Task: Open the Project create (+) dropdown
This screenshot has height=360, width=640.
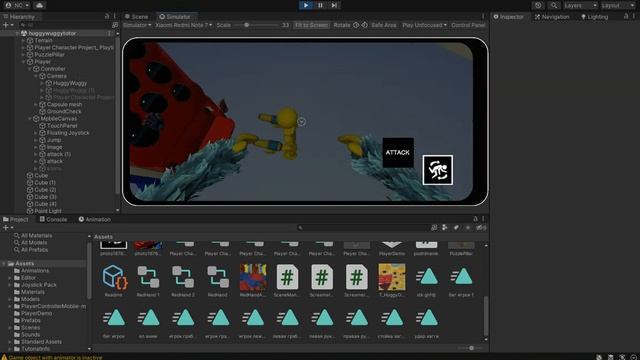Action: pyautogui.click(x=8, y=227)
